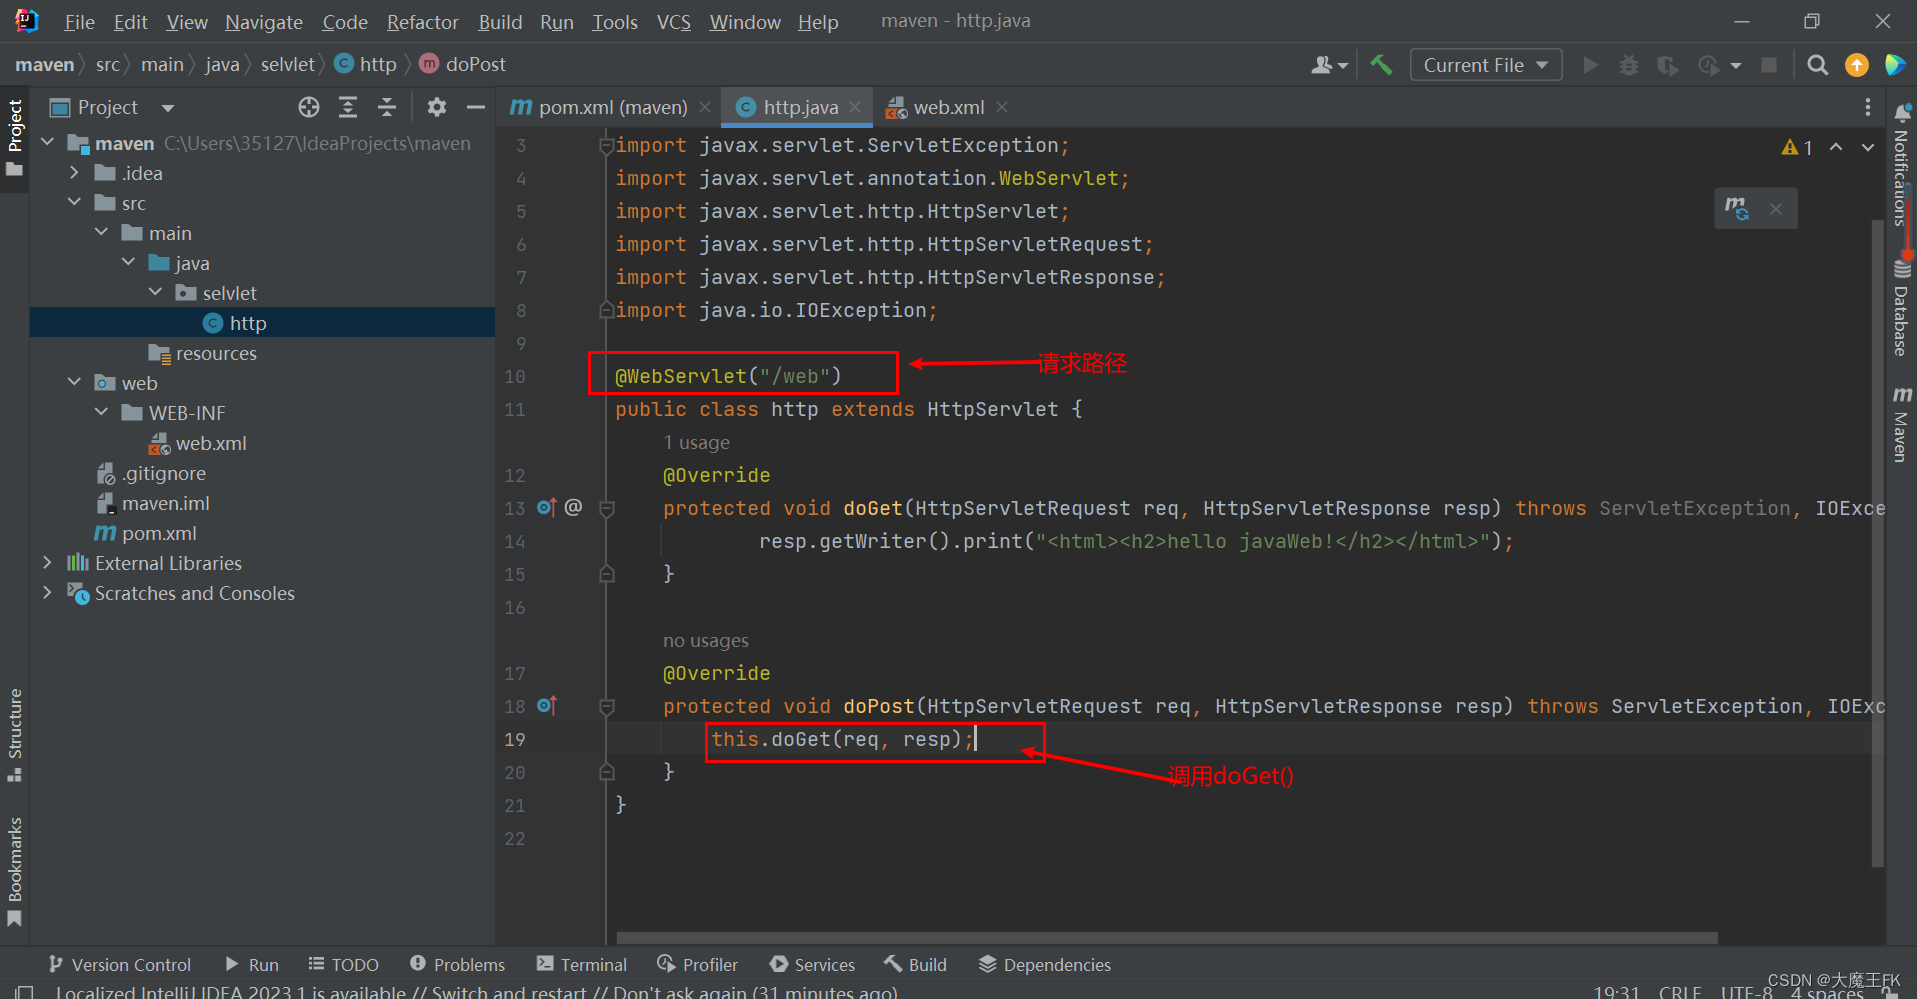Viewport: 1917px width, 999px height.
Task: Click override gutter icon on line 13
Action: click(546, 507)
